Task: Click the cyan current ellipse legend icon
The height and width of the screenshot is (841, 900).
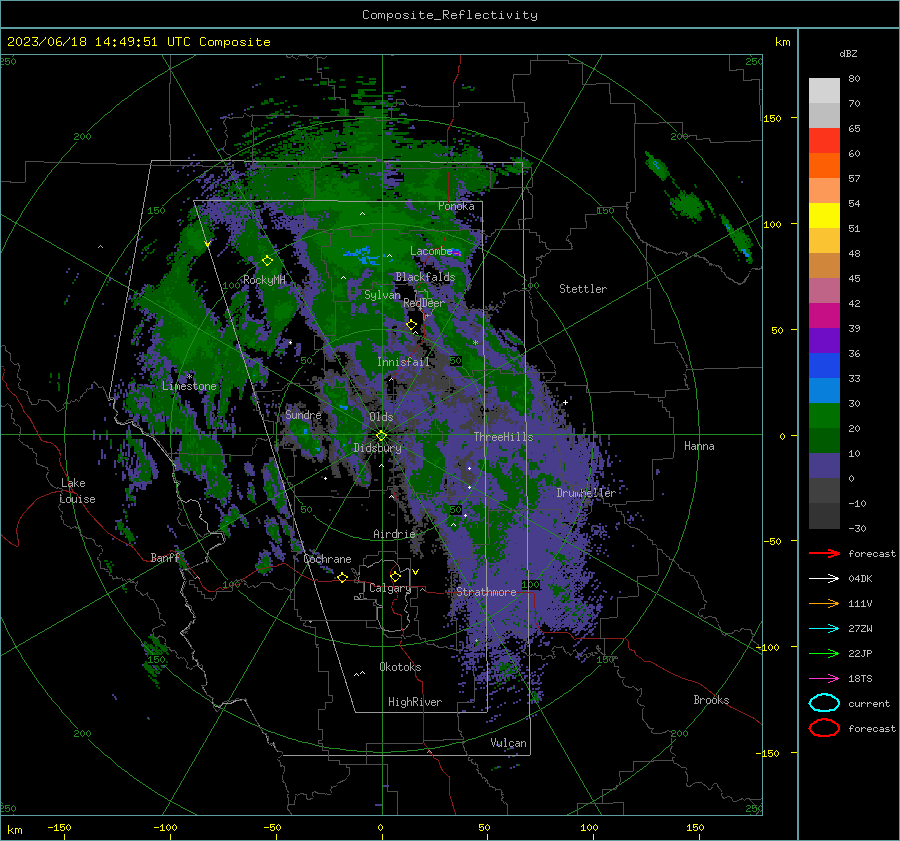Action: [x=824, y=703]
